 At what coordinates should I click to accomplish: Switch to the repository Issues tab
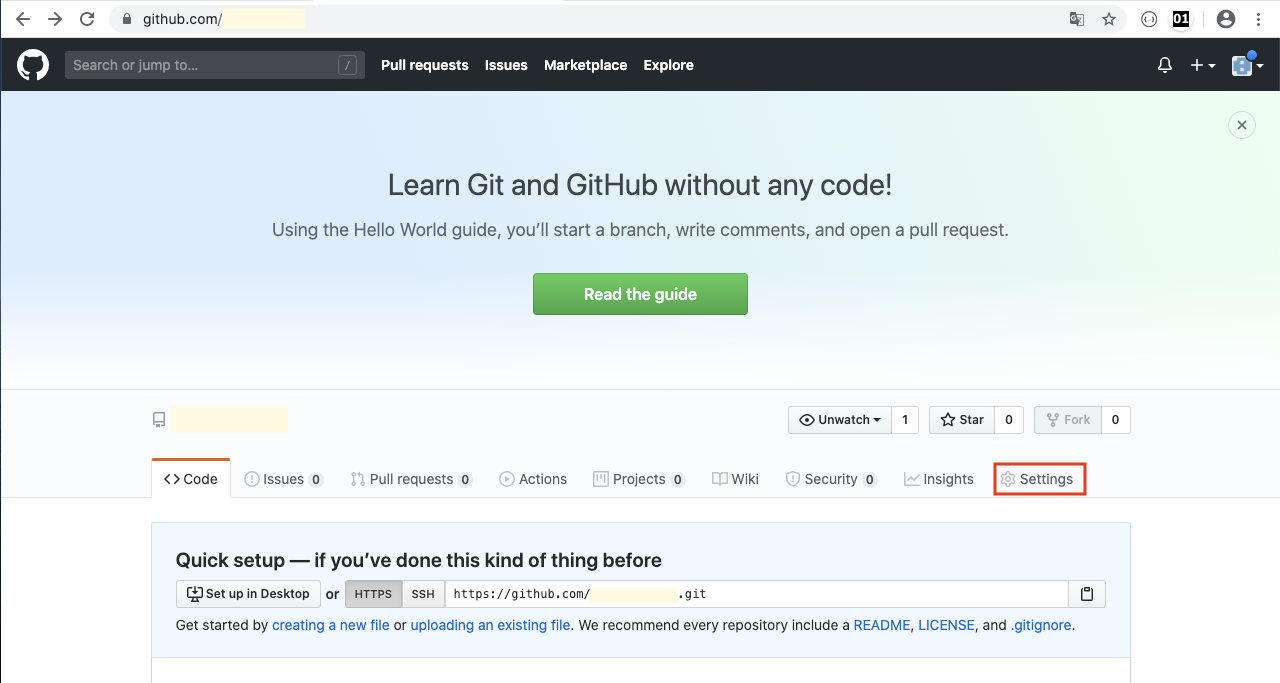284,479
